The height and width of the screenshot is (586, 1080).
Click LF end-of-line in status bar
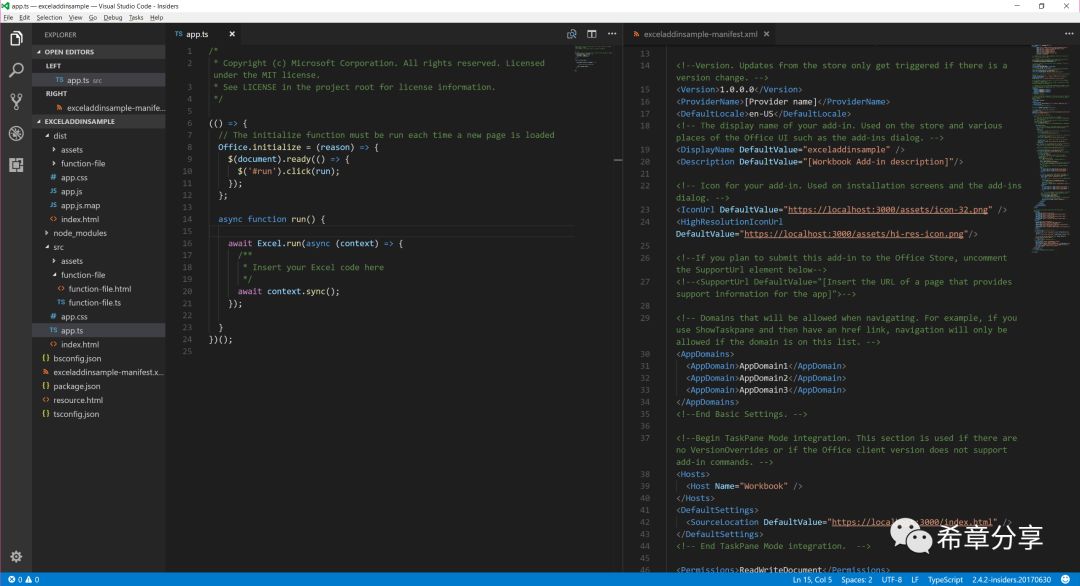(915, 580)
